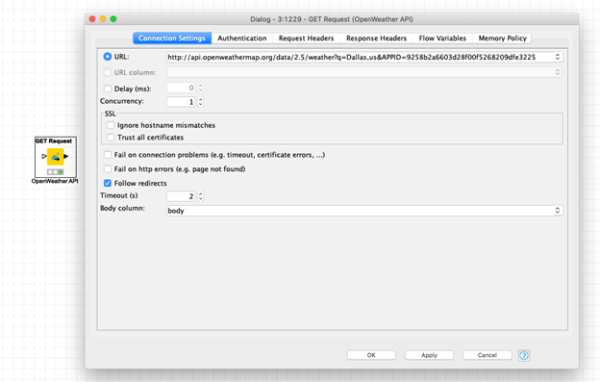The height and width of the screenshot is (382, 600).
Task: Click the Concurrency stepper arrows
Action: point(201,101)
